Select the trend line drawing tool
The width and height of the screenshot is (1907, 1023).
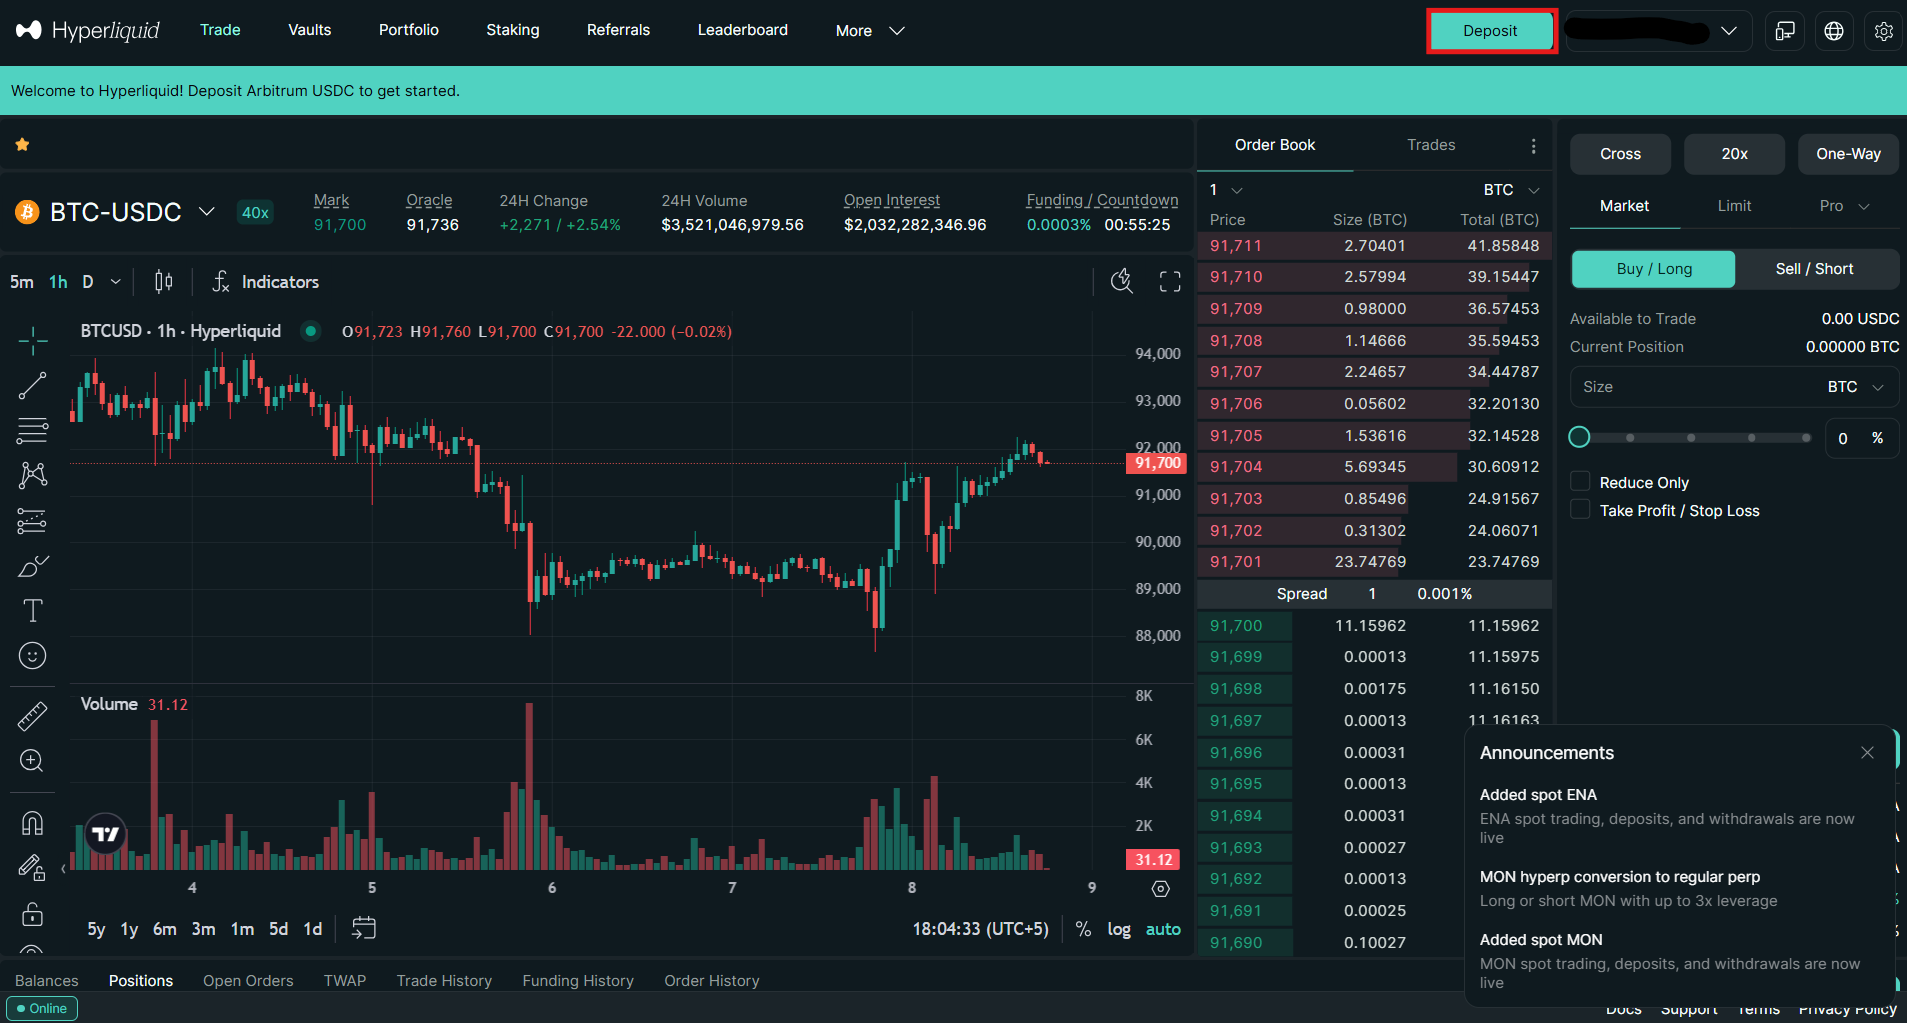[x=32, y=386]
